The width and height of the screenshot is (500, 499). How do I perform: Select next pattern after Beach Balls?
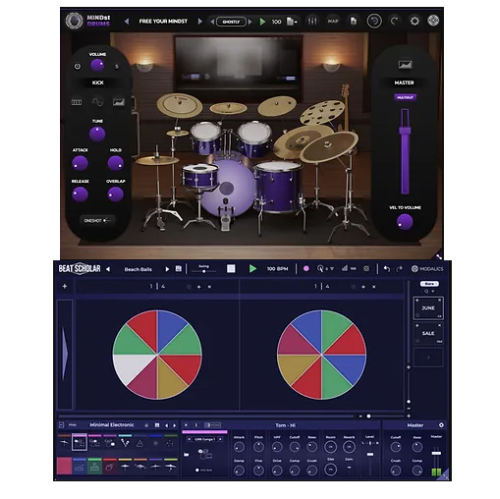coord(167,269)
